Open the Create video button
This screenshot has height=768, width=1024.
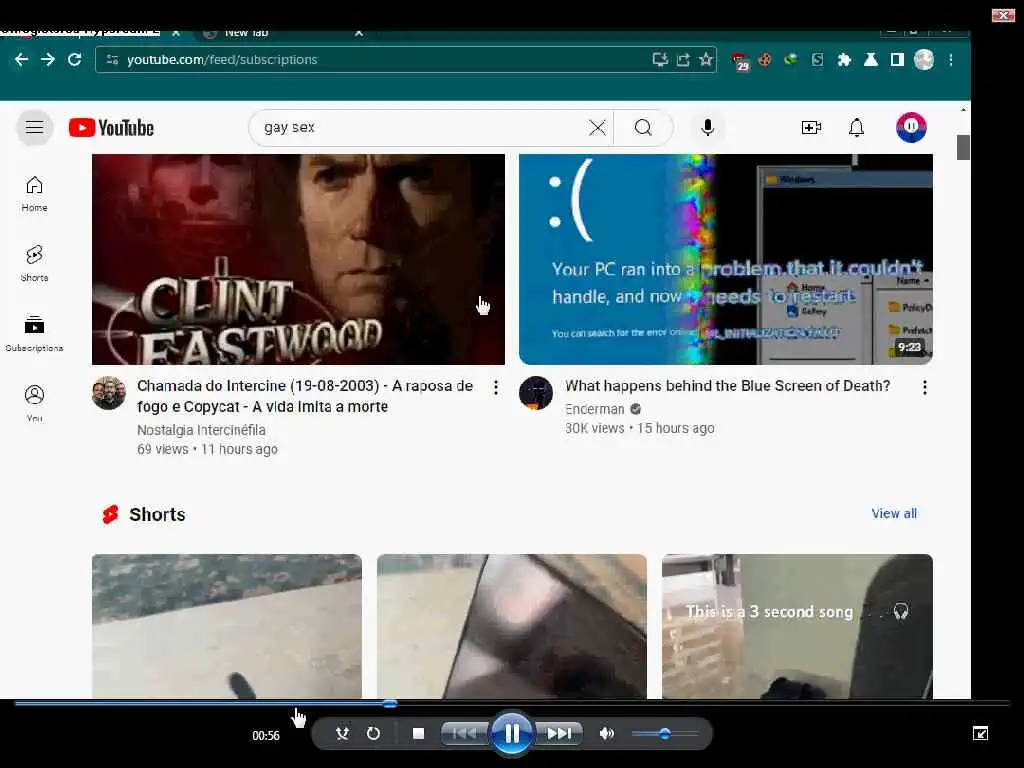point(810,127)
